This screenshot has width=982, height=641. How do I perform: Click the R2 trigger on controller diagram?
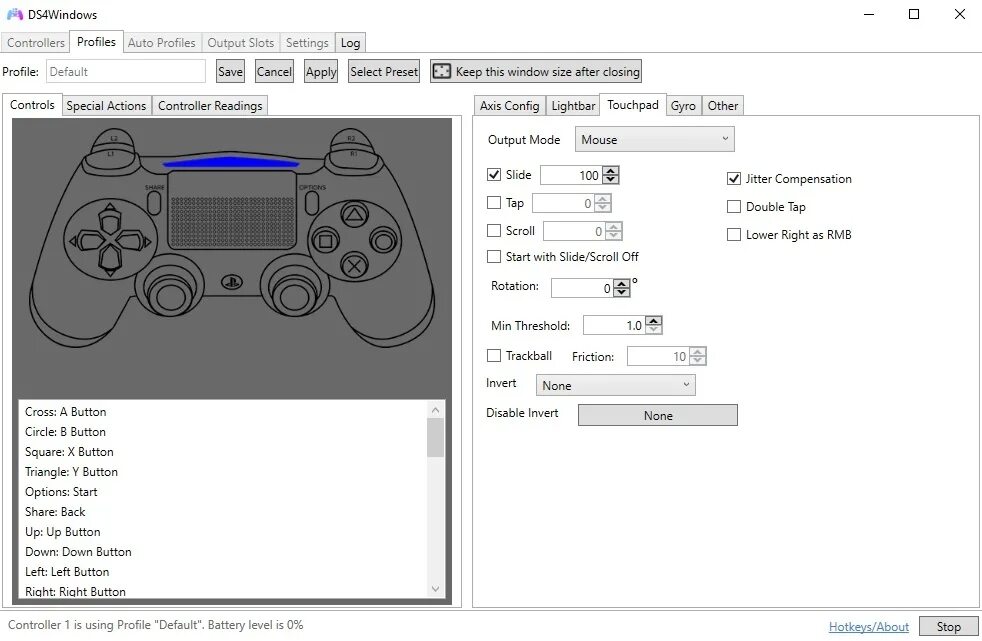pyautogui.click(x=351, y=139)
